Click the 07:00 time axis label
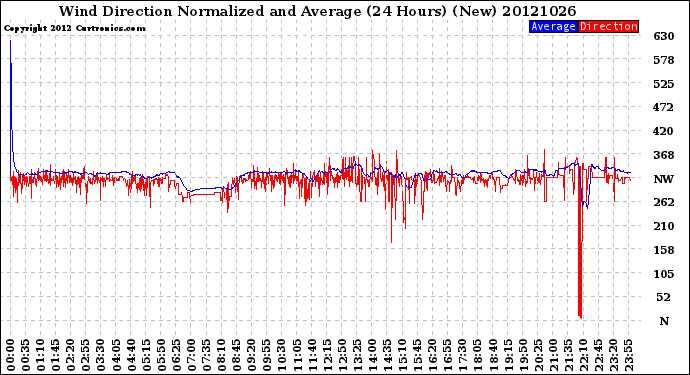The image size is (690, 375). pos(191,355)
